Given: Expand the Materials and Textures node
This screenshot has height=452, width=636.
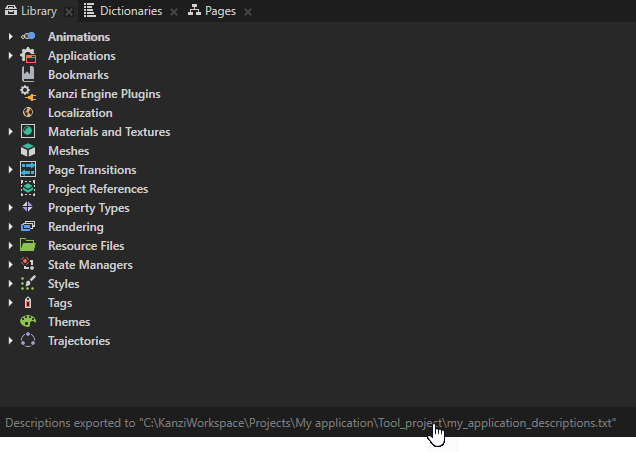Looking at the screenshot, I should (x=10, y=132).
